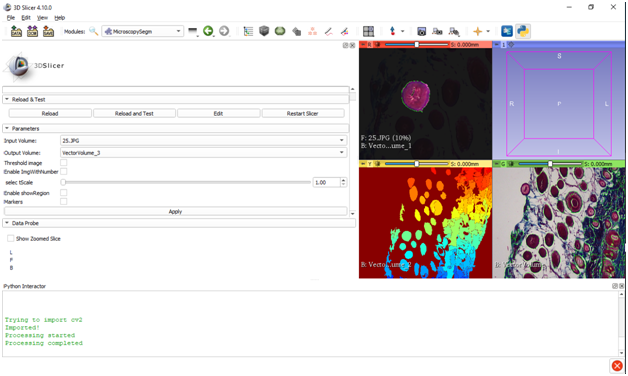Click the screenshot capture camera icon

[x=421, y=31]
